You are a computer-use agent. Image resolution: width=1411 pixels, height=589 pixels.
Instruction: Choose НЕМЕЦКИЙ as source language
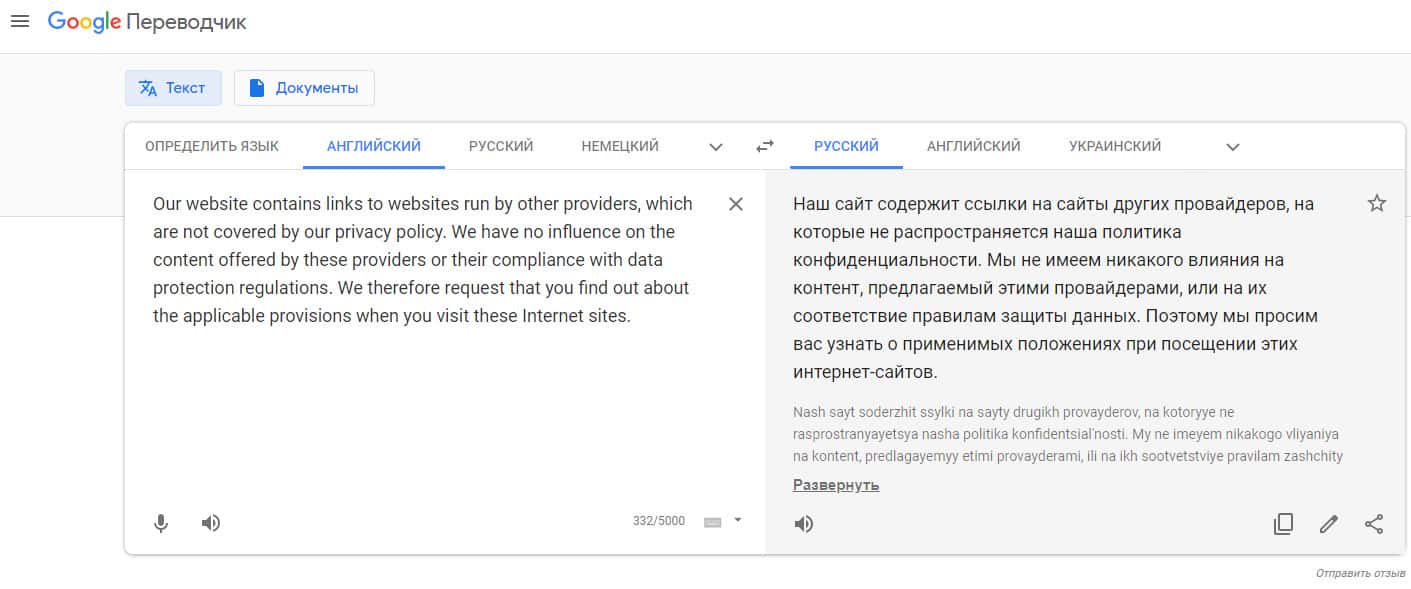tap(620, 146)
